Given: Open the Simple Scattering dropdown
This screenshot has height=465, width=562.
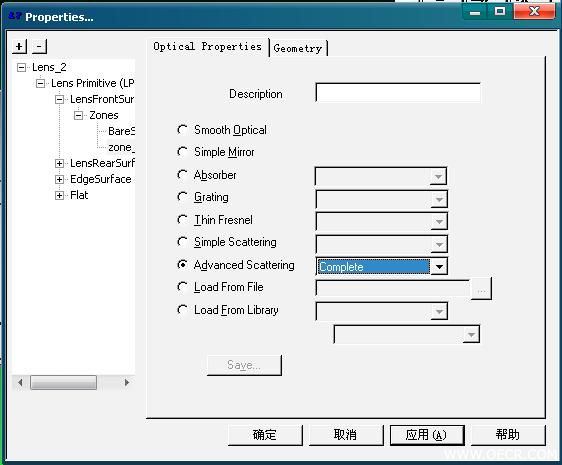Looking at the screenshot, I should click(x=439, y=244).
